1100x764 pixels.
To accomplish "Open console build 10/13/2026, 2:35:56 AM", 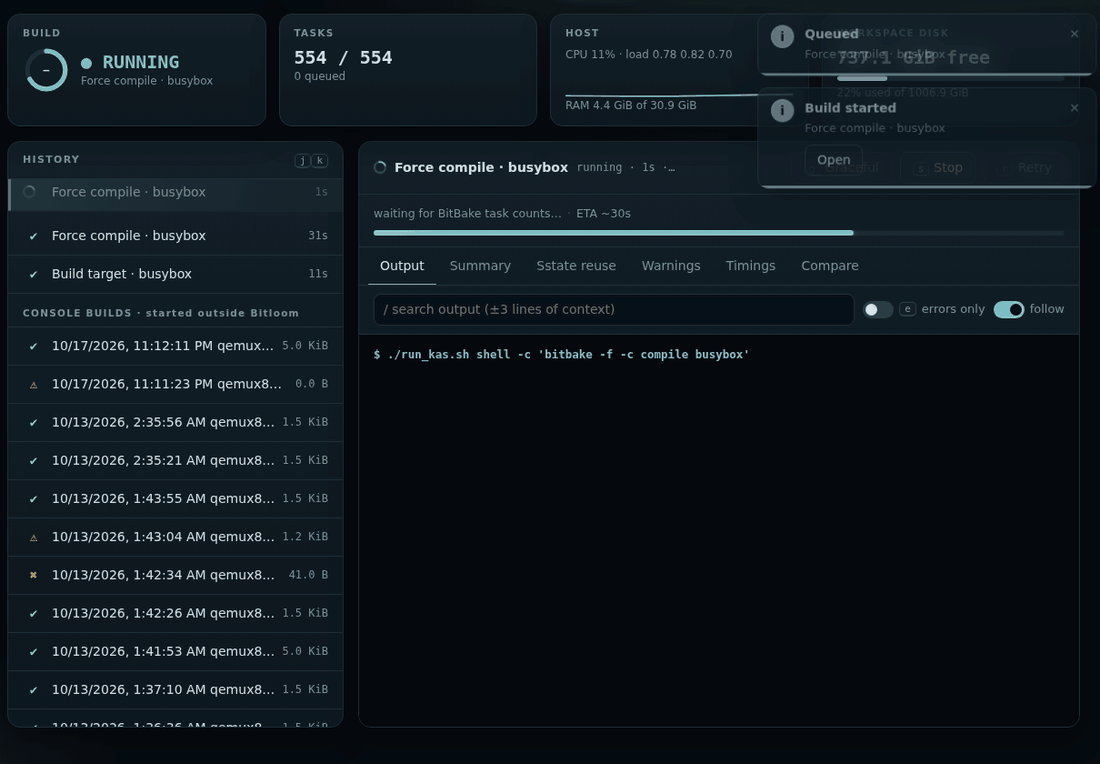I will click(175, 422).
